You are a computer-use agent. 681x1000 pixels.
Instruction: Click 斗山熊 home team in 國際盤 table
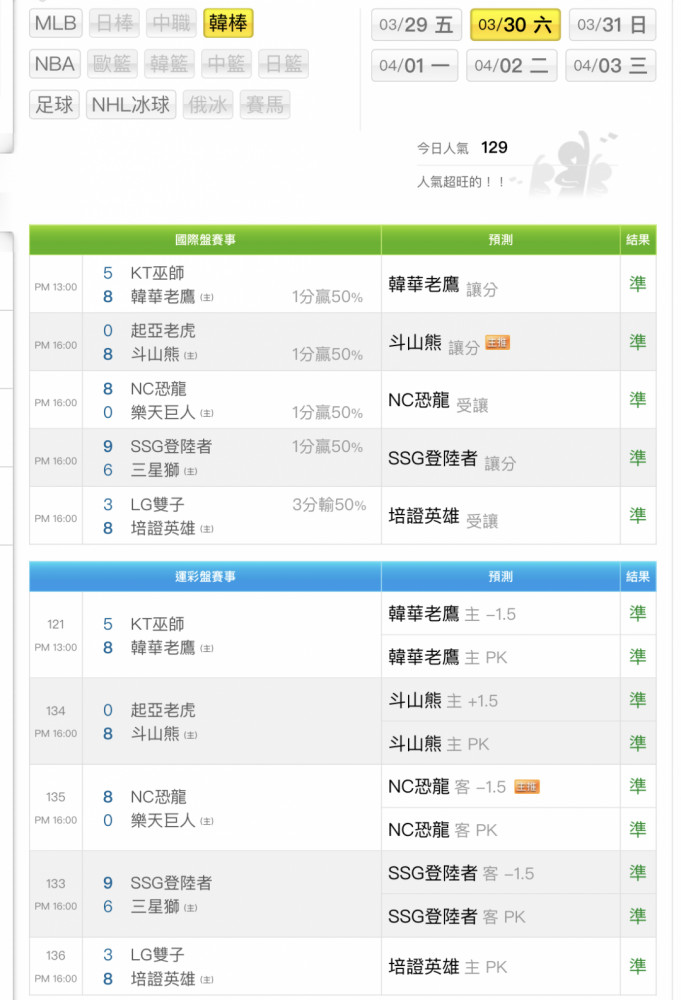(x=155, y=354)
